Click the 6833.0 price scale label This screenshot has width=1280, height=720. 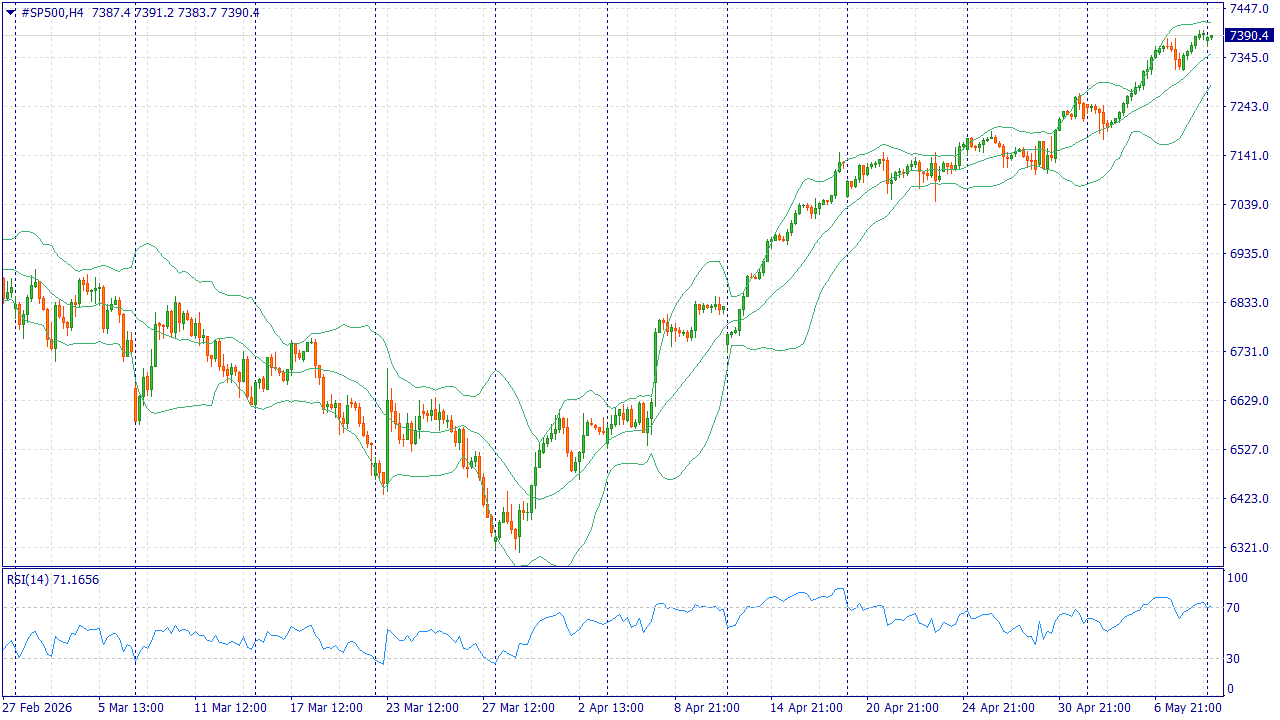point(1248,302)
